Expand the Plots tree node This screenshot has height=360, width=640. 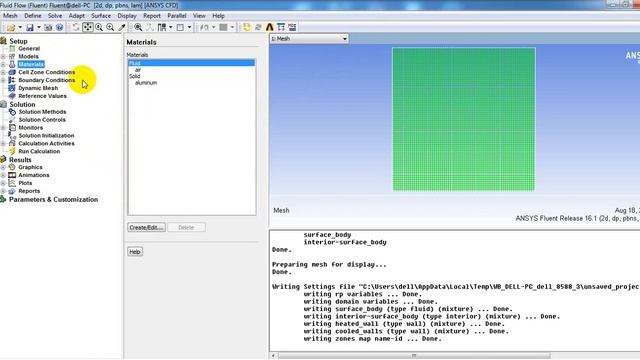[3, 183]
